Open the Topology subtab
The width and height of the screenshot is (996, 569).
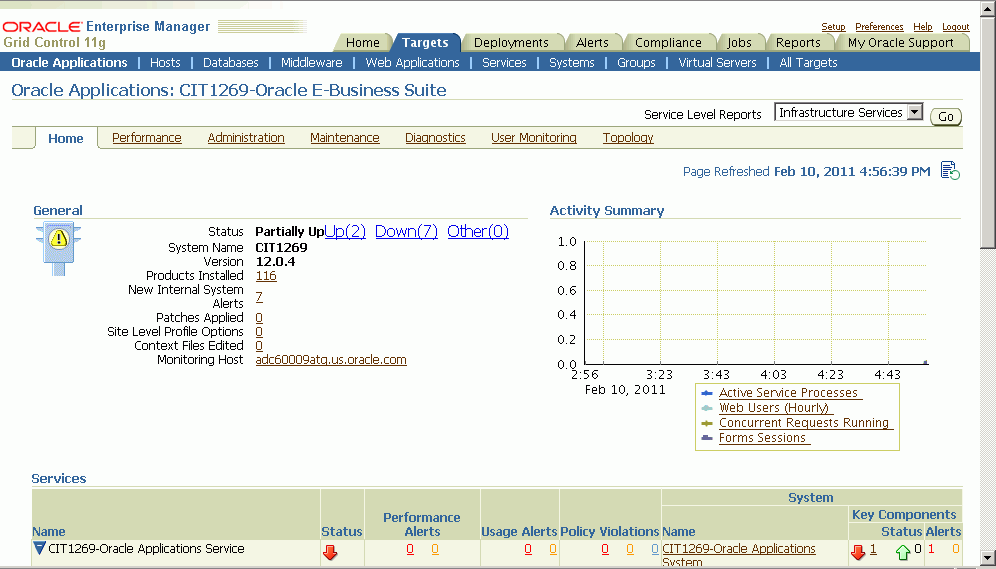click(x=628, y=138)
